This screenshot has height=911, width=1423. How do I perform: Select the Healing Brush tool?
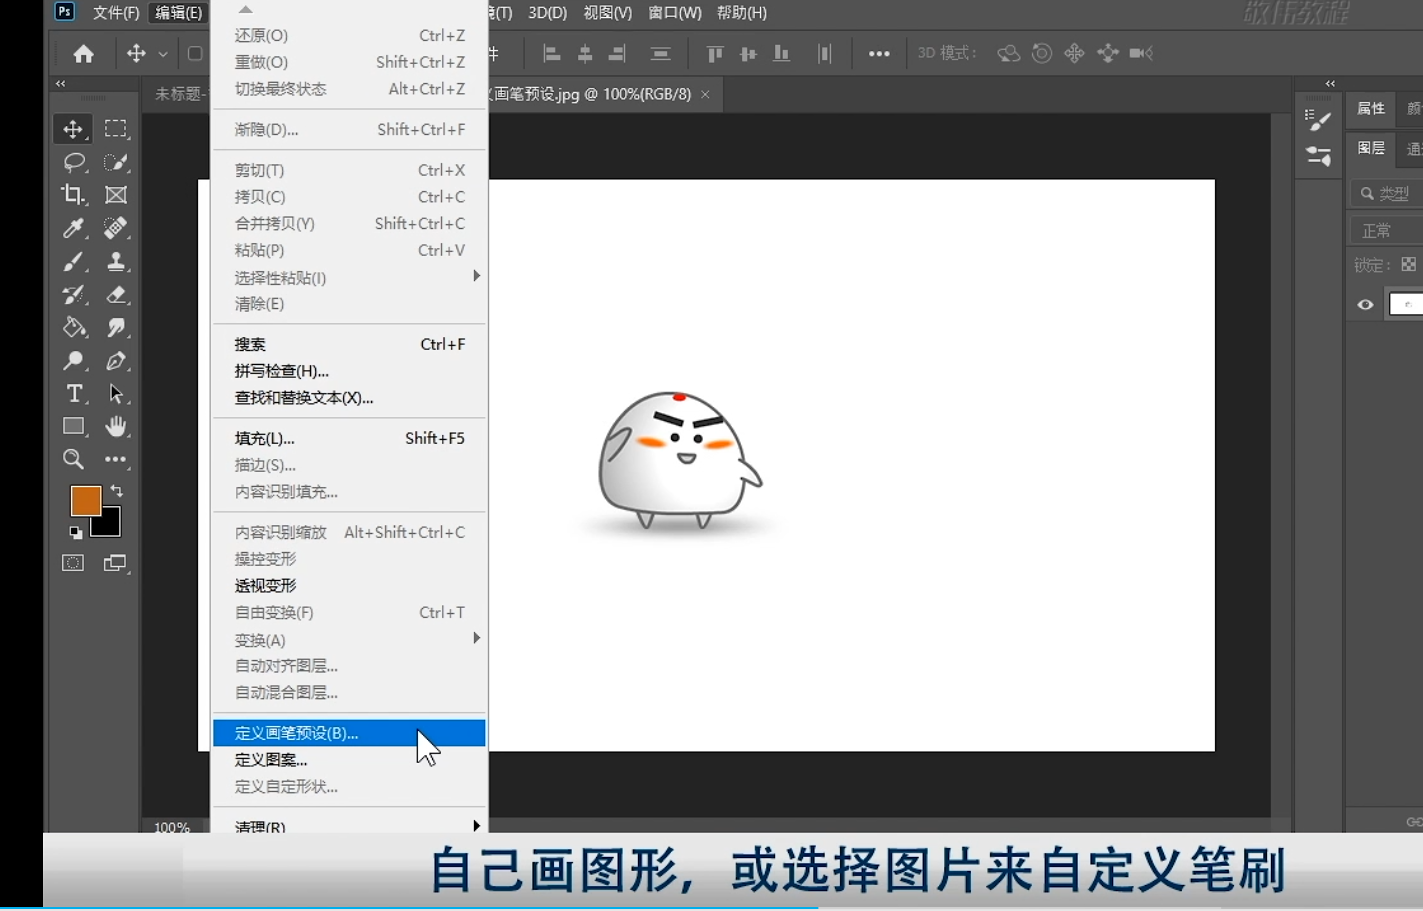pyautogui.click(x=116, y=228)
